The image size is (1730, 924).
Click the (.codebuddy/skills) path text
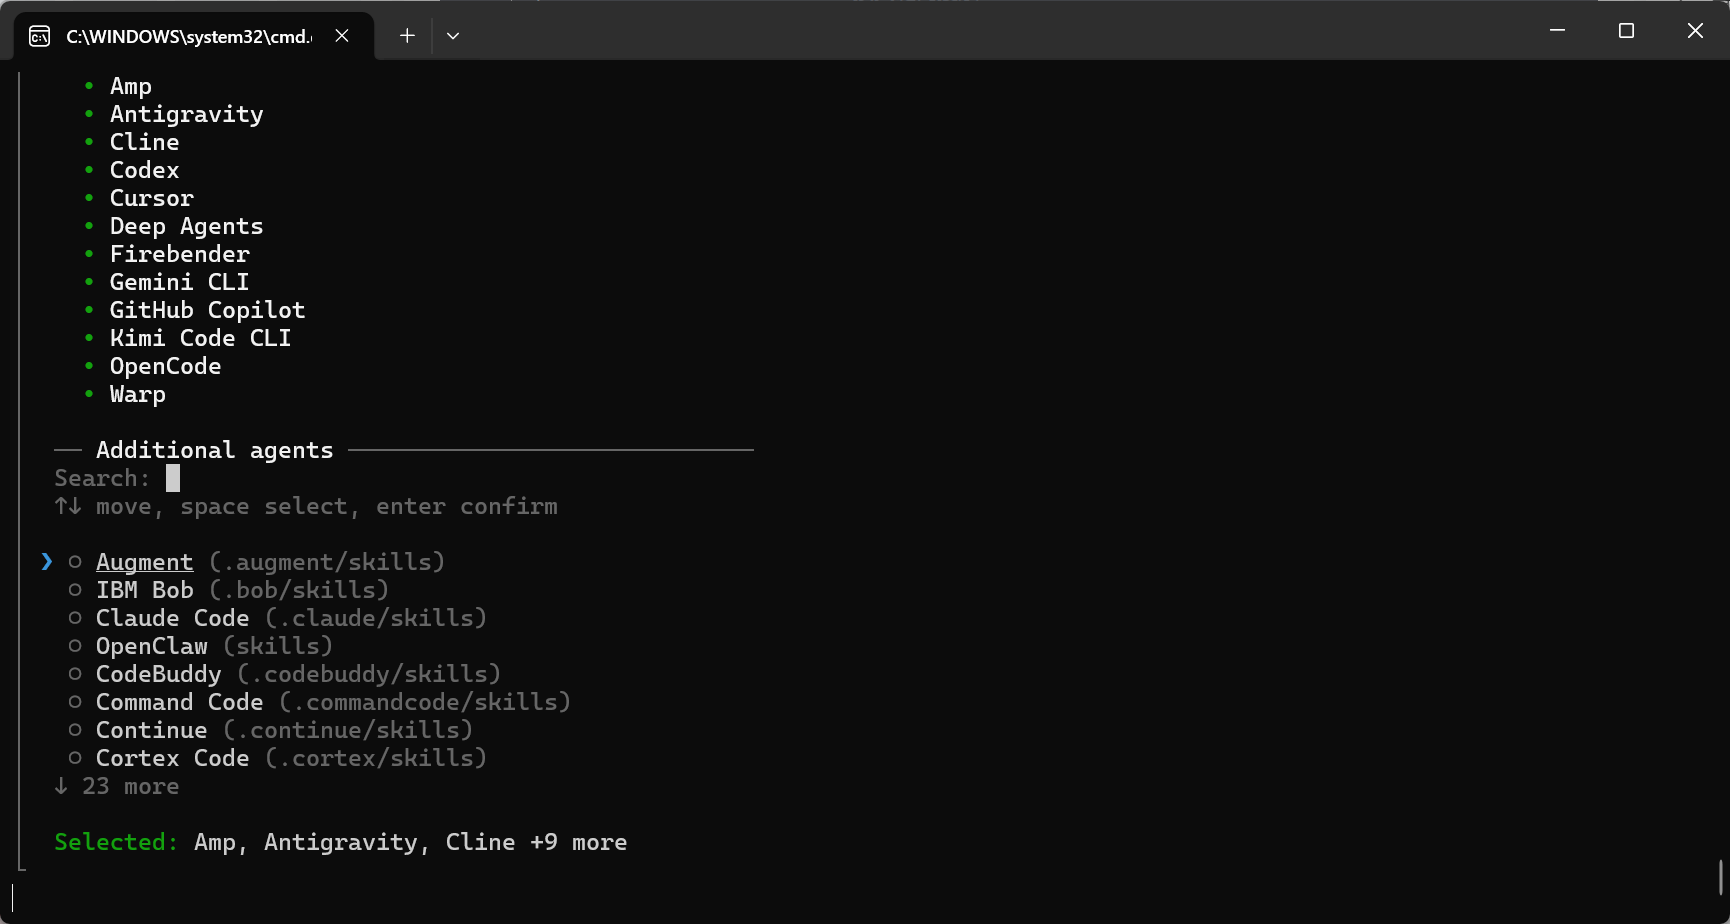click(x=369, y=674)
